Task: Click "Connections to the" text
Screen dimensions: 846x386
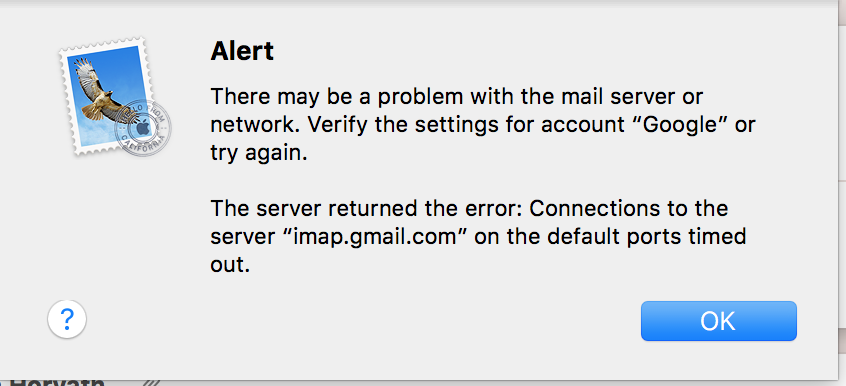Action: coord(629,208)
